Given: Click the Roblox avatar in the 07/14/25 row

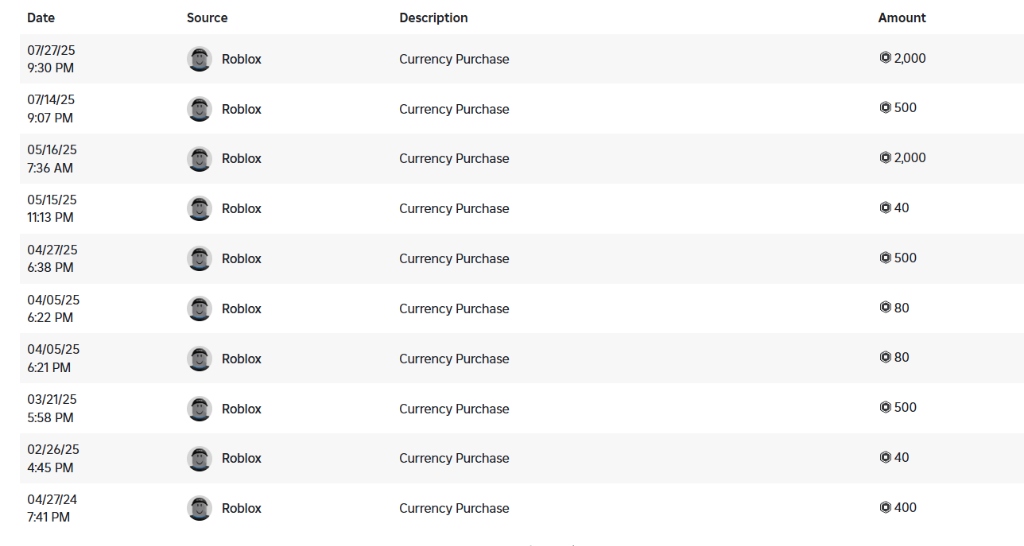Looking at the screenshot, I should point(200,109).
